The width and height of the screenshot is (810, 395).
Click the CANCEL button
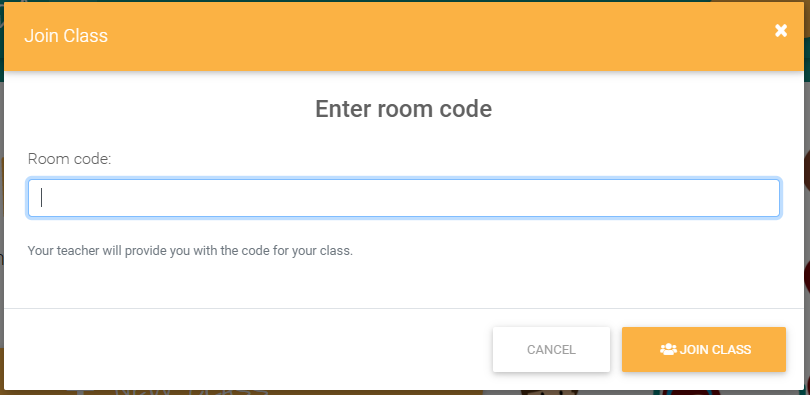tap(551, 350)
